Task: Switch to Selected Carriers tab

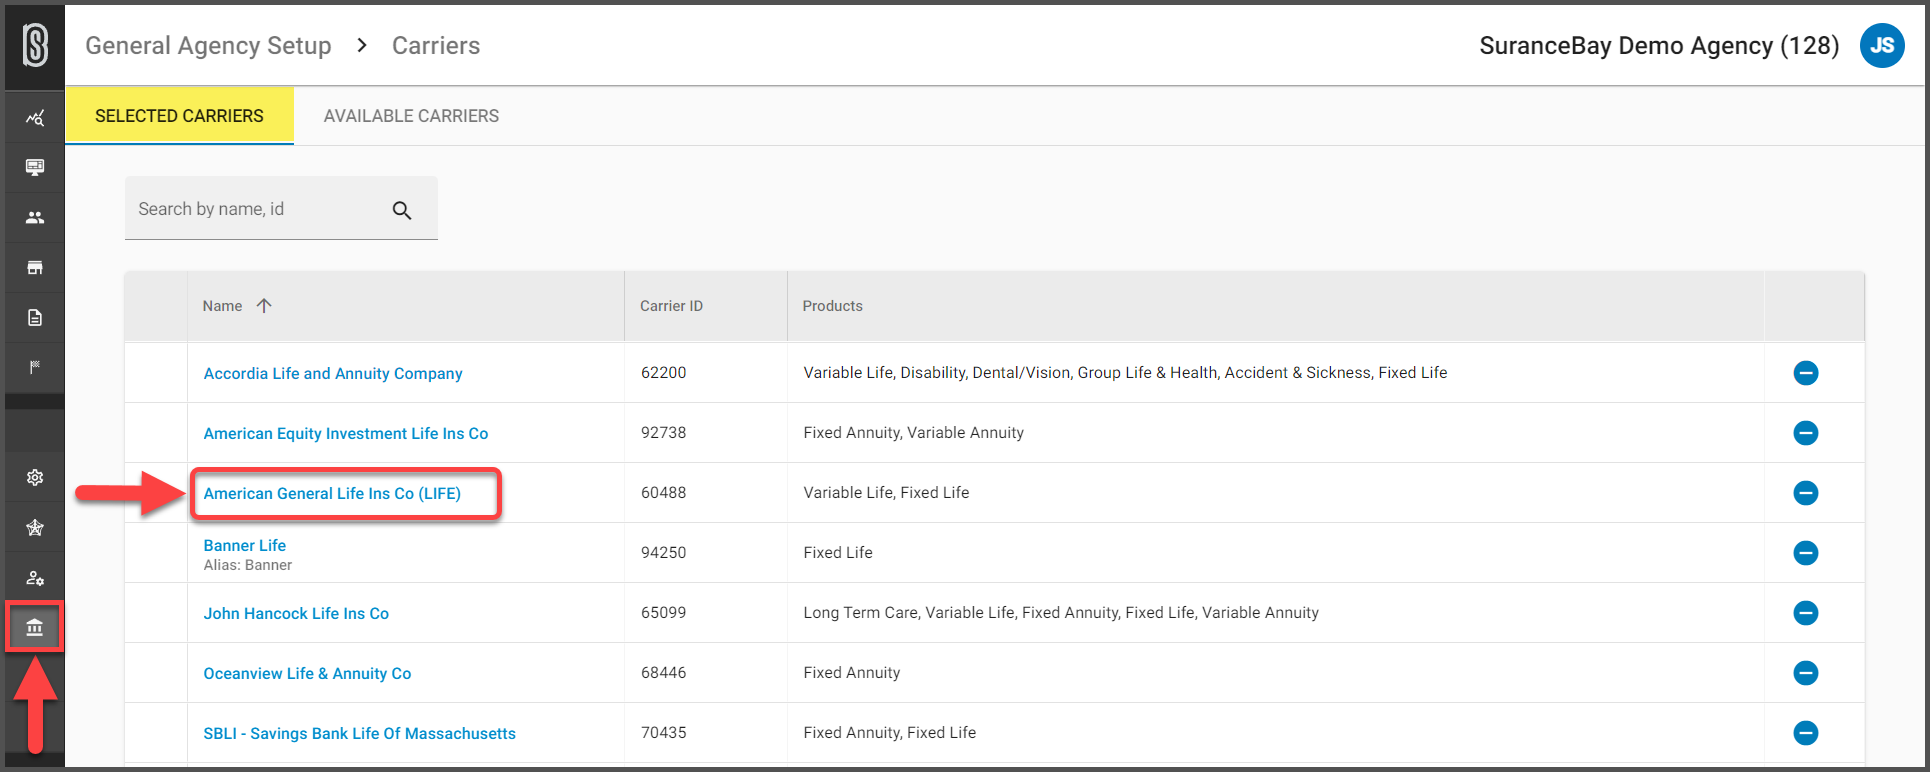Action: coord(179,116)
